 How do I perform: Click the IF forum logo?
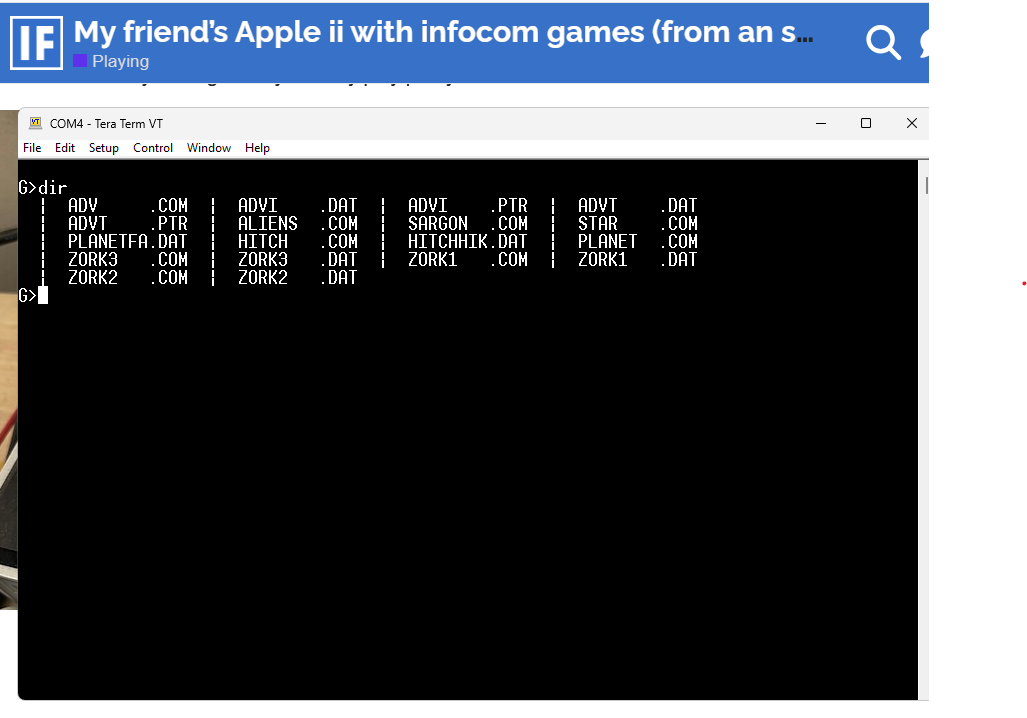click(36, 43)
